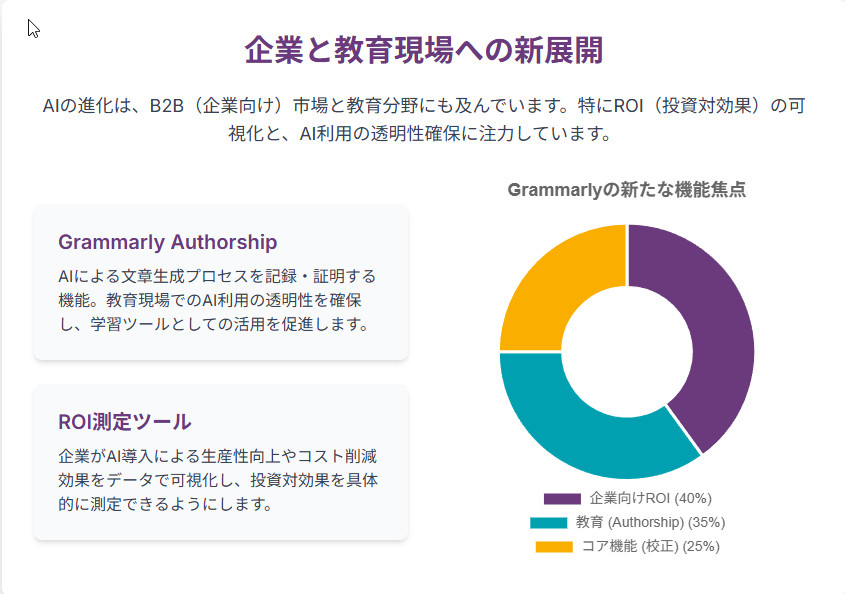This screenshot has height=594, width=845.
Task: Click the purple 企業向けROI legend swatch
Action: [x=562, y=498]
